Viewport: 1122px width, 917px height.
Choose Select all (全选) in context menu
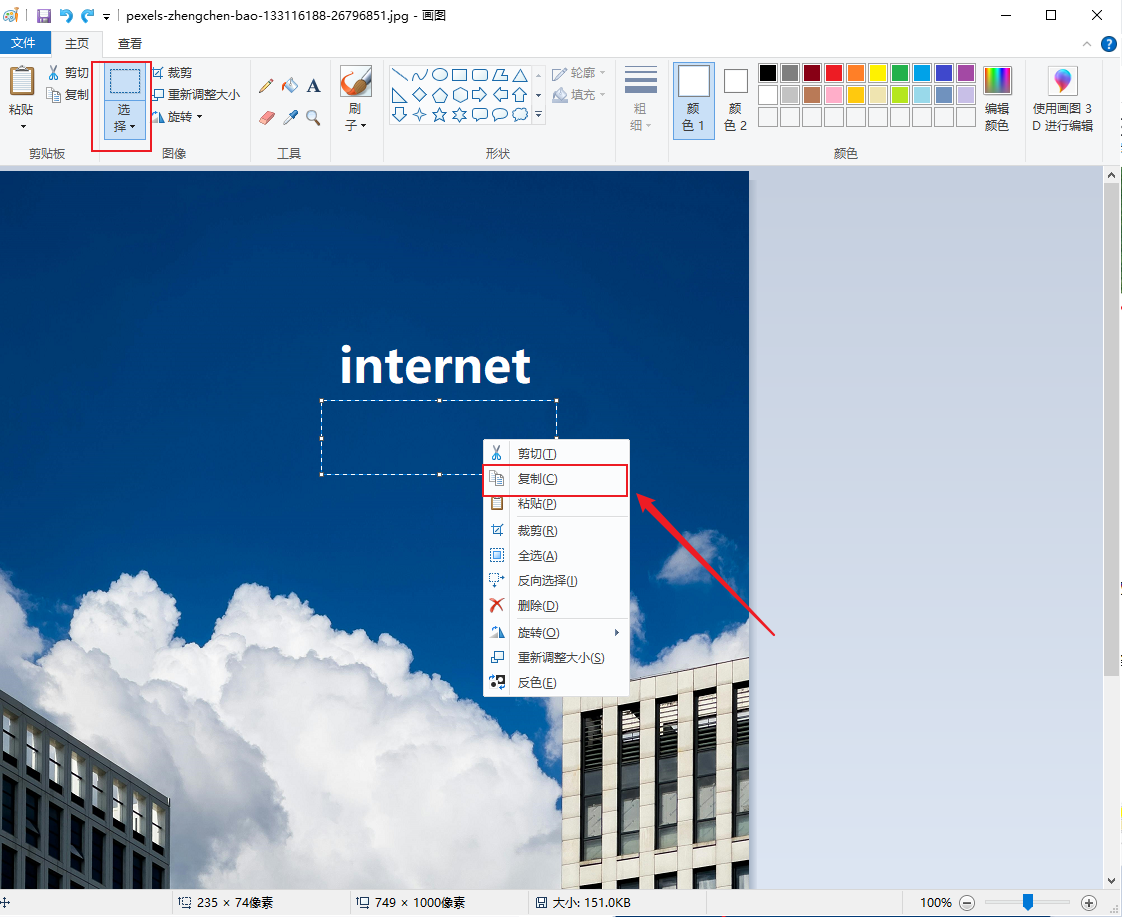(556, 556)
